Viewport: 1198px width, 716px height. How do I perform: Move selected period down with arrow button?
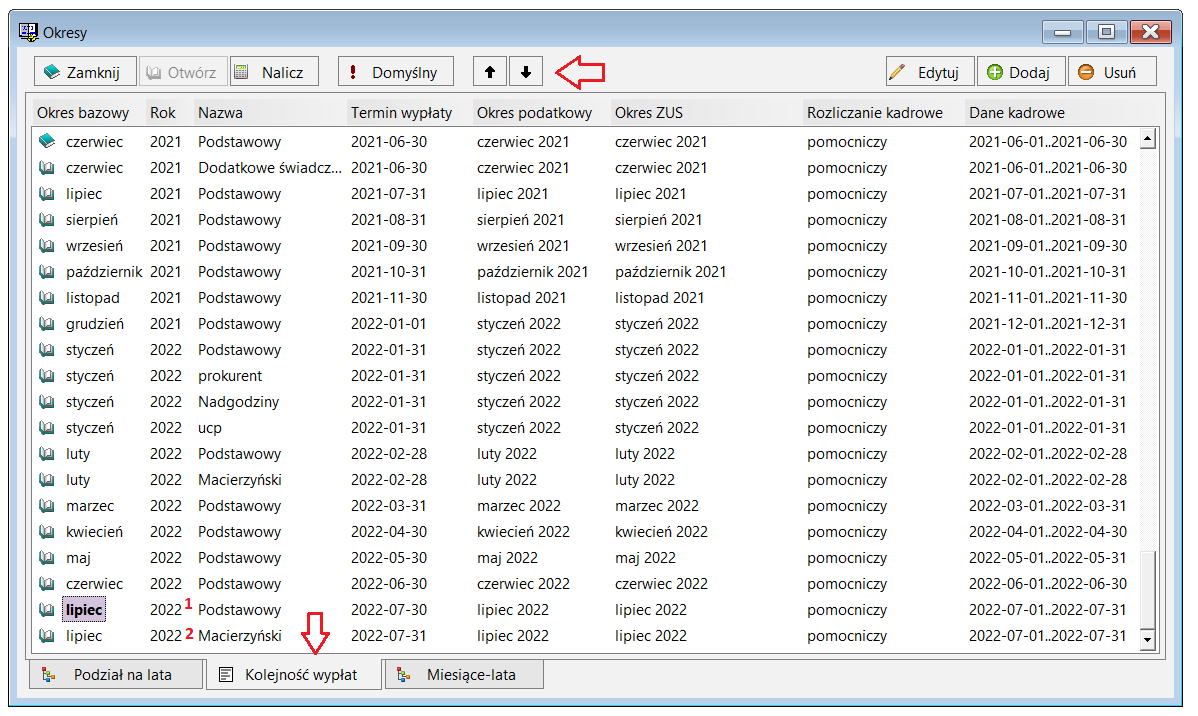[x=526, y=72]
